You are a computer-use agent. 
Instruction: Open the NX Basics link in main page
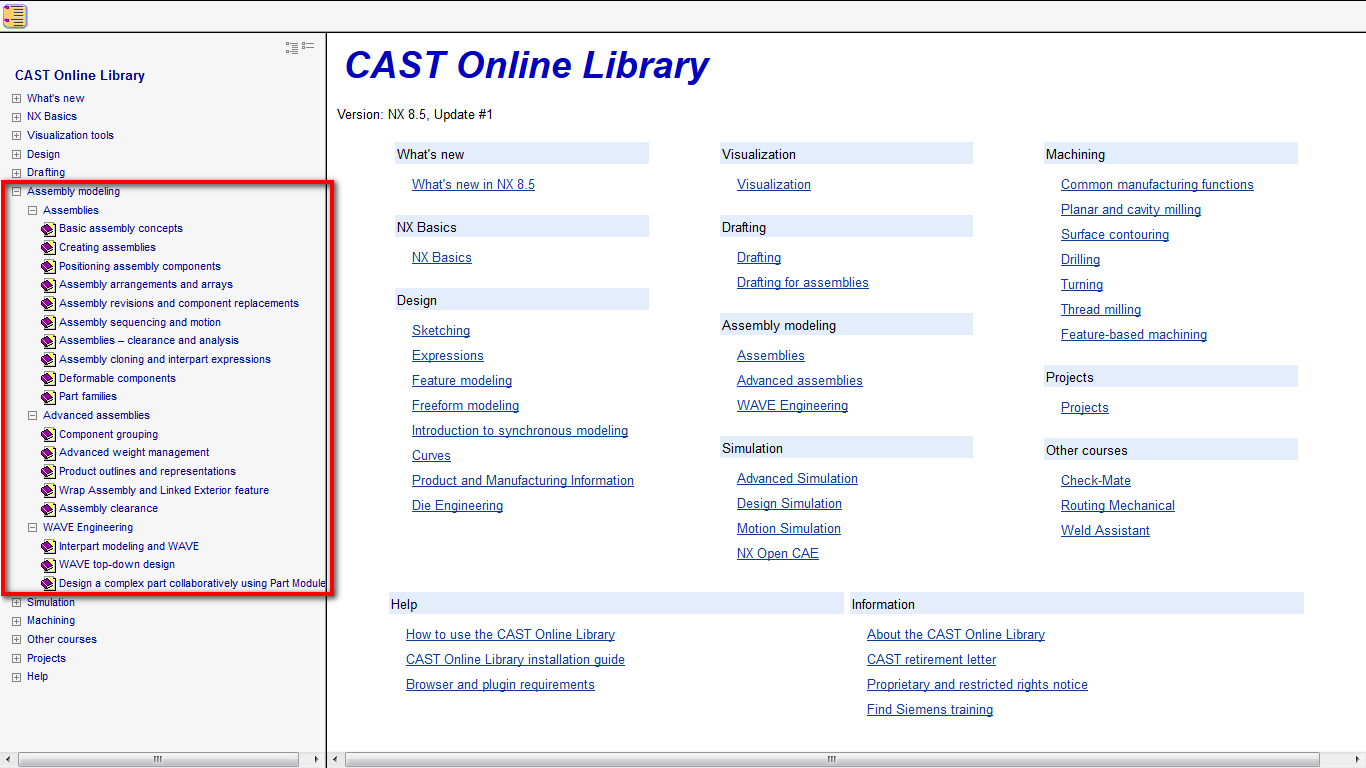click(x=442, y=258)
